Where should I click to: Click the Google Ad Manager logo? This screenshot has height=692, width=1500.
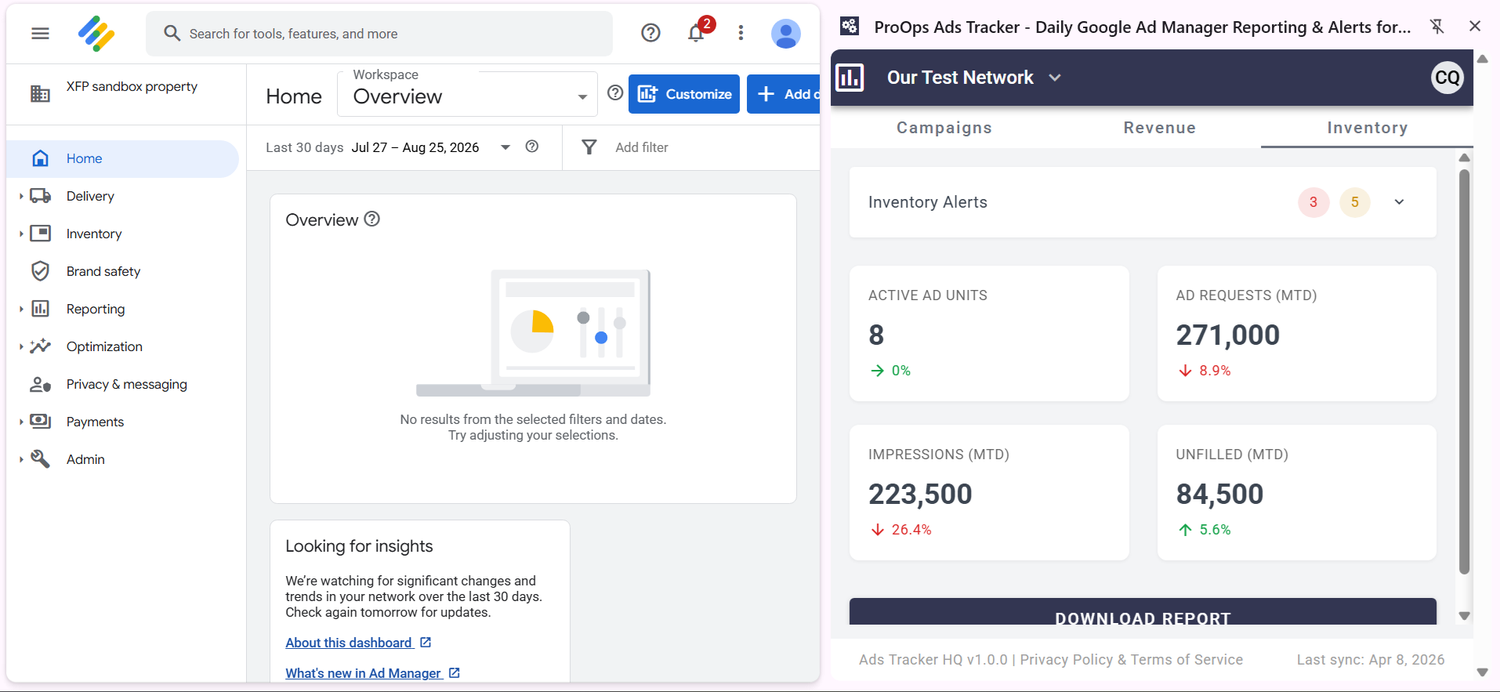(x=96, y=33)
